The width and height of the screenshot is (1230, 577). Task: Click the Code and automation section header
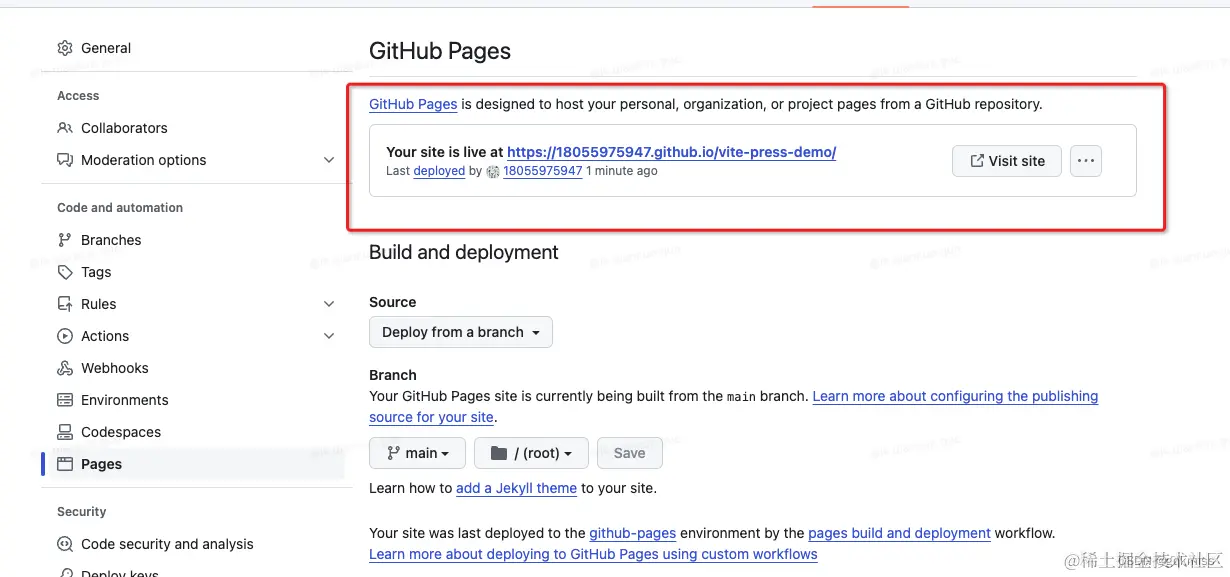click(120, 208)
